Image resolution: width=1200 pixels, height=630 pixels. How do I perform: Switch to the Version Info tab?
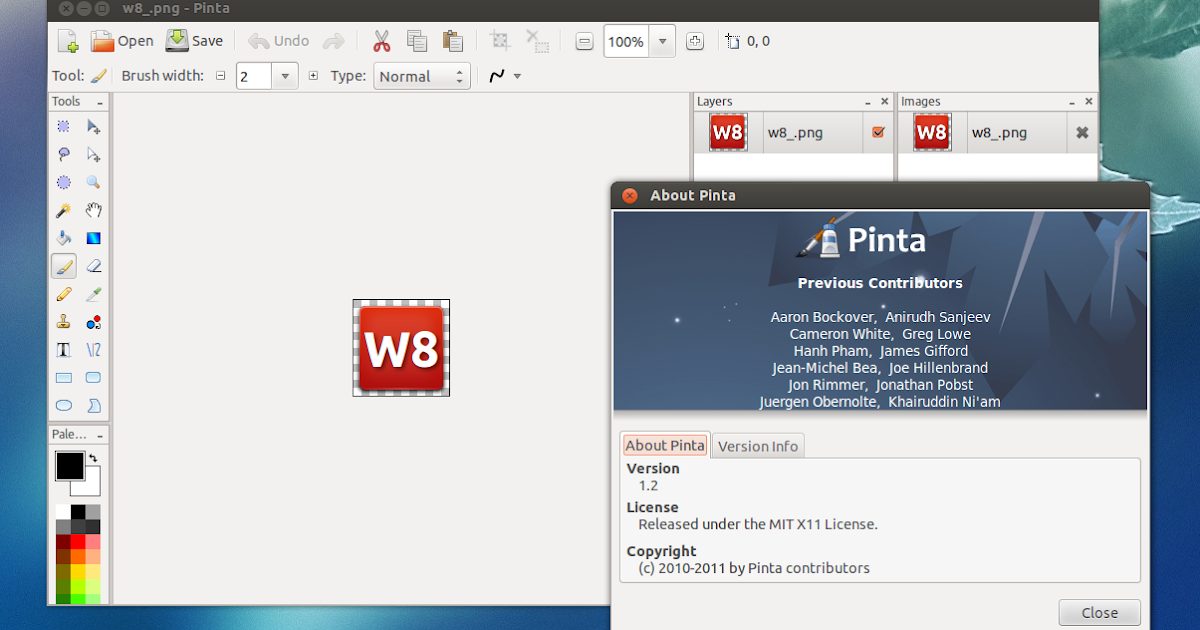(757, 445)
